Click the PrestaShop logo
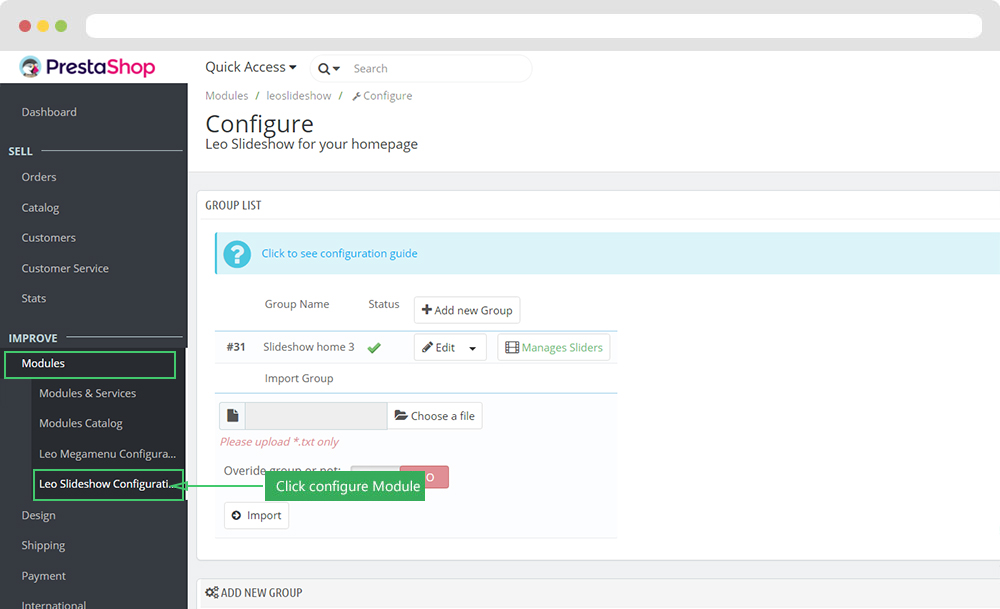This screenshot has width=1000, height=609. [87, 67]
